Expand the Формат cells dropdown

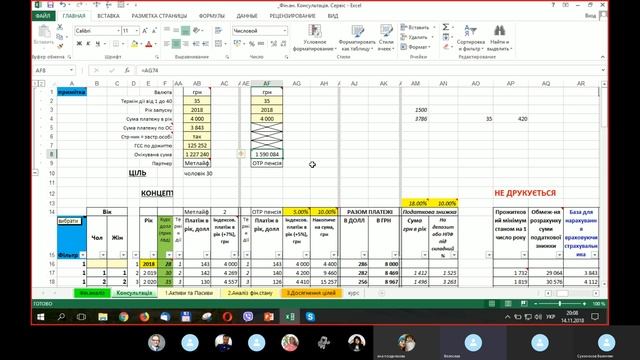(430, 47)
